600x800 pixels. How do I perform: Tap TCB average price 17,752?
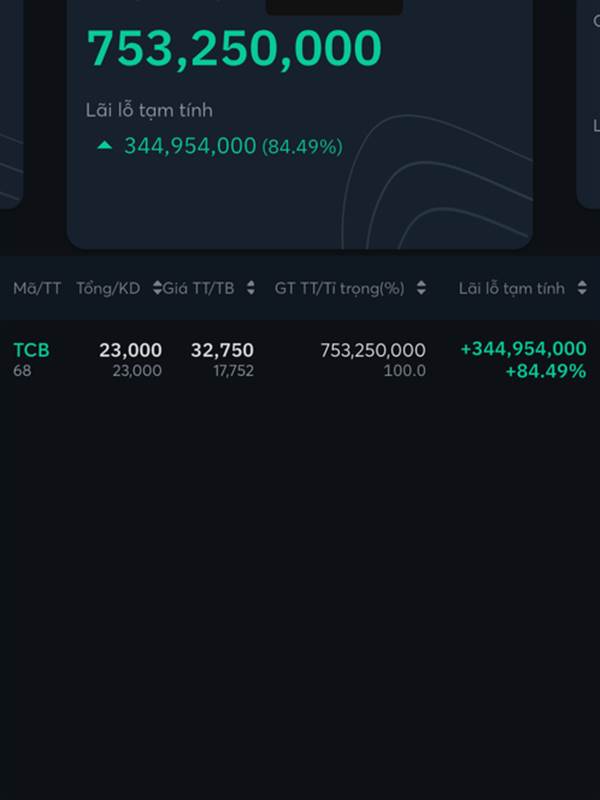coord(234,370)
